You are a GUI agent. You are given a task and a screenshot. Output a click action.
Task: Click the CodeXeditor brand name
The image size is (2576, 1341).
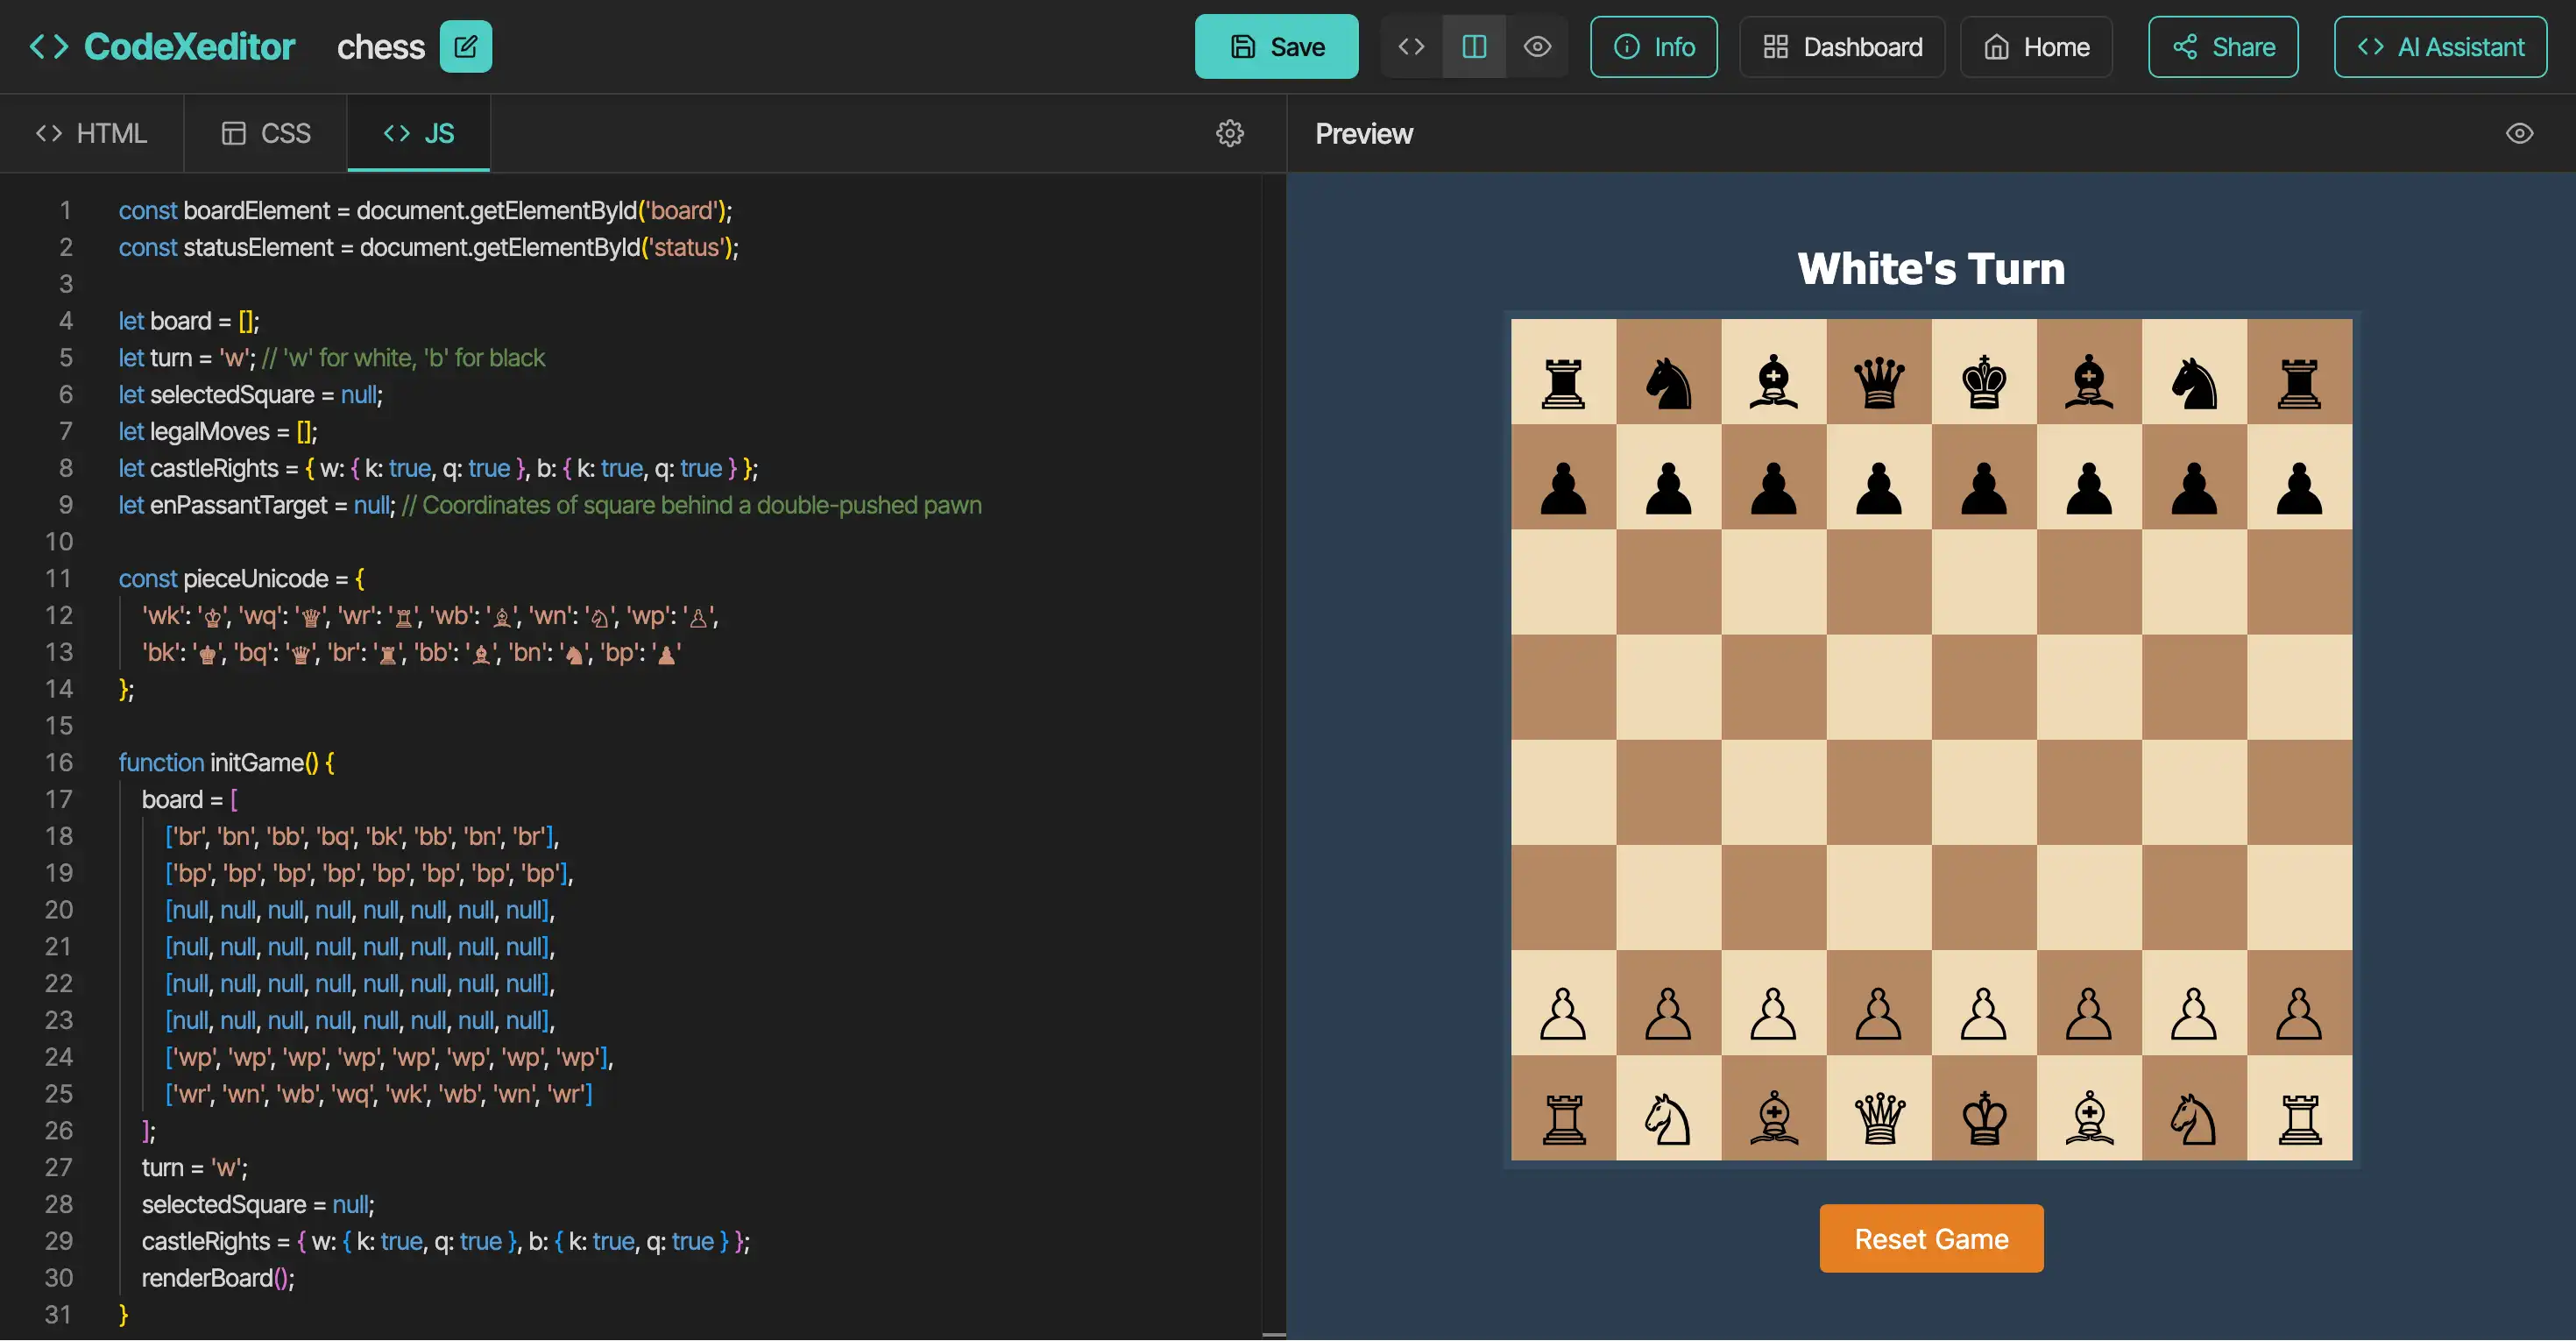(190, 46)
